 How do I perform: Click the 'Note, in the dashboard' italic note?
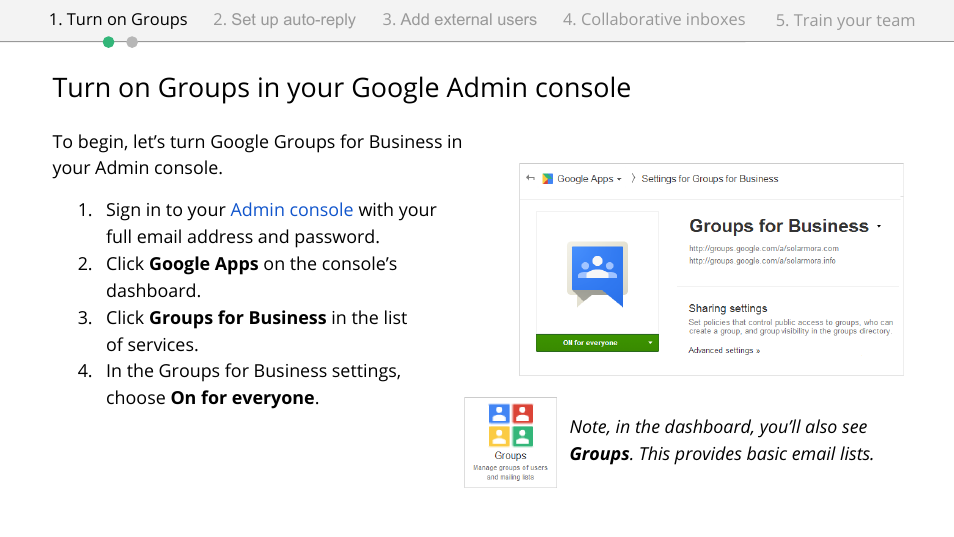point(721,440)
